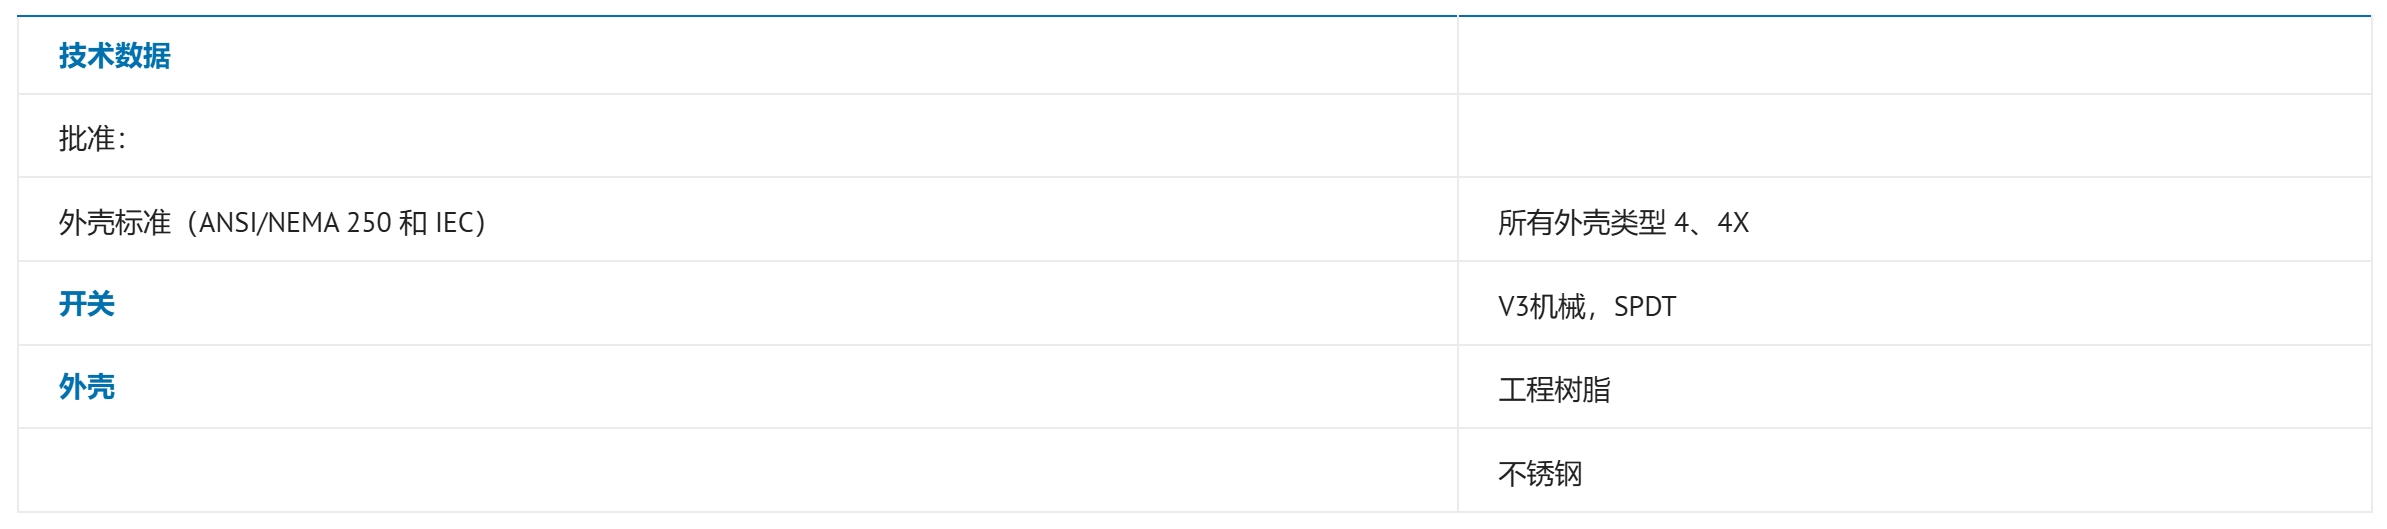Select the SPDT text

(x=1645, y=306)
